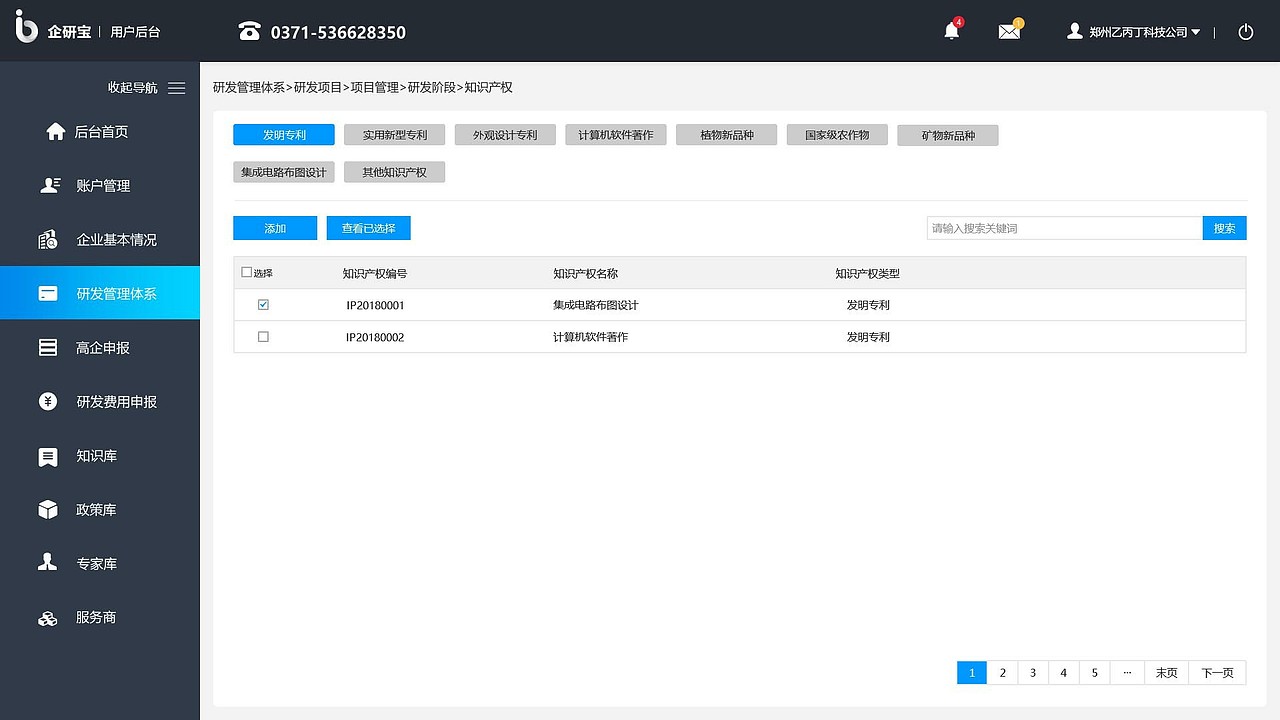
Task: Click the user avatar icon
Action: coord(1075,31)
